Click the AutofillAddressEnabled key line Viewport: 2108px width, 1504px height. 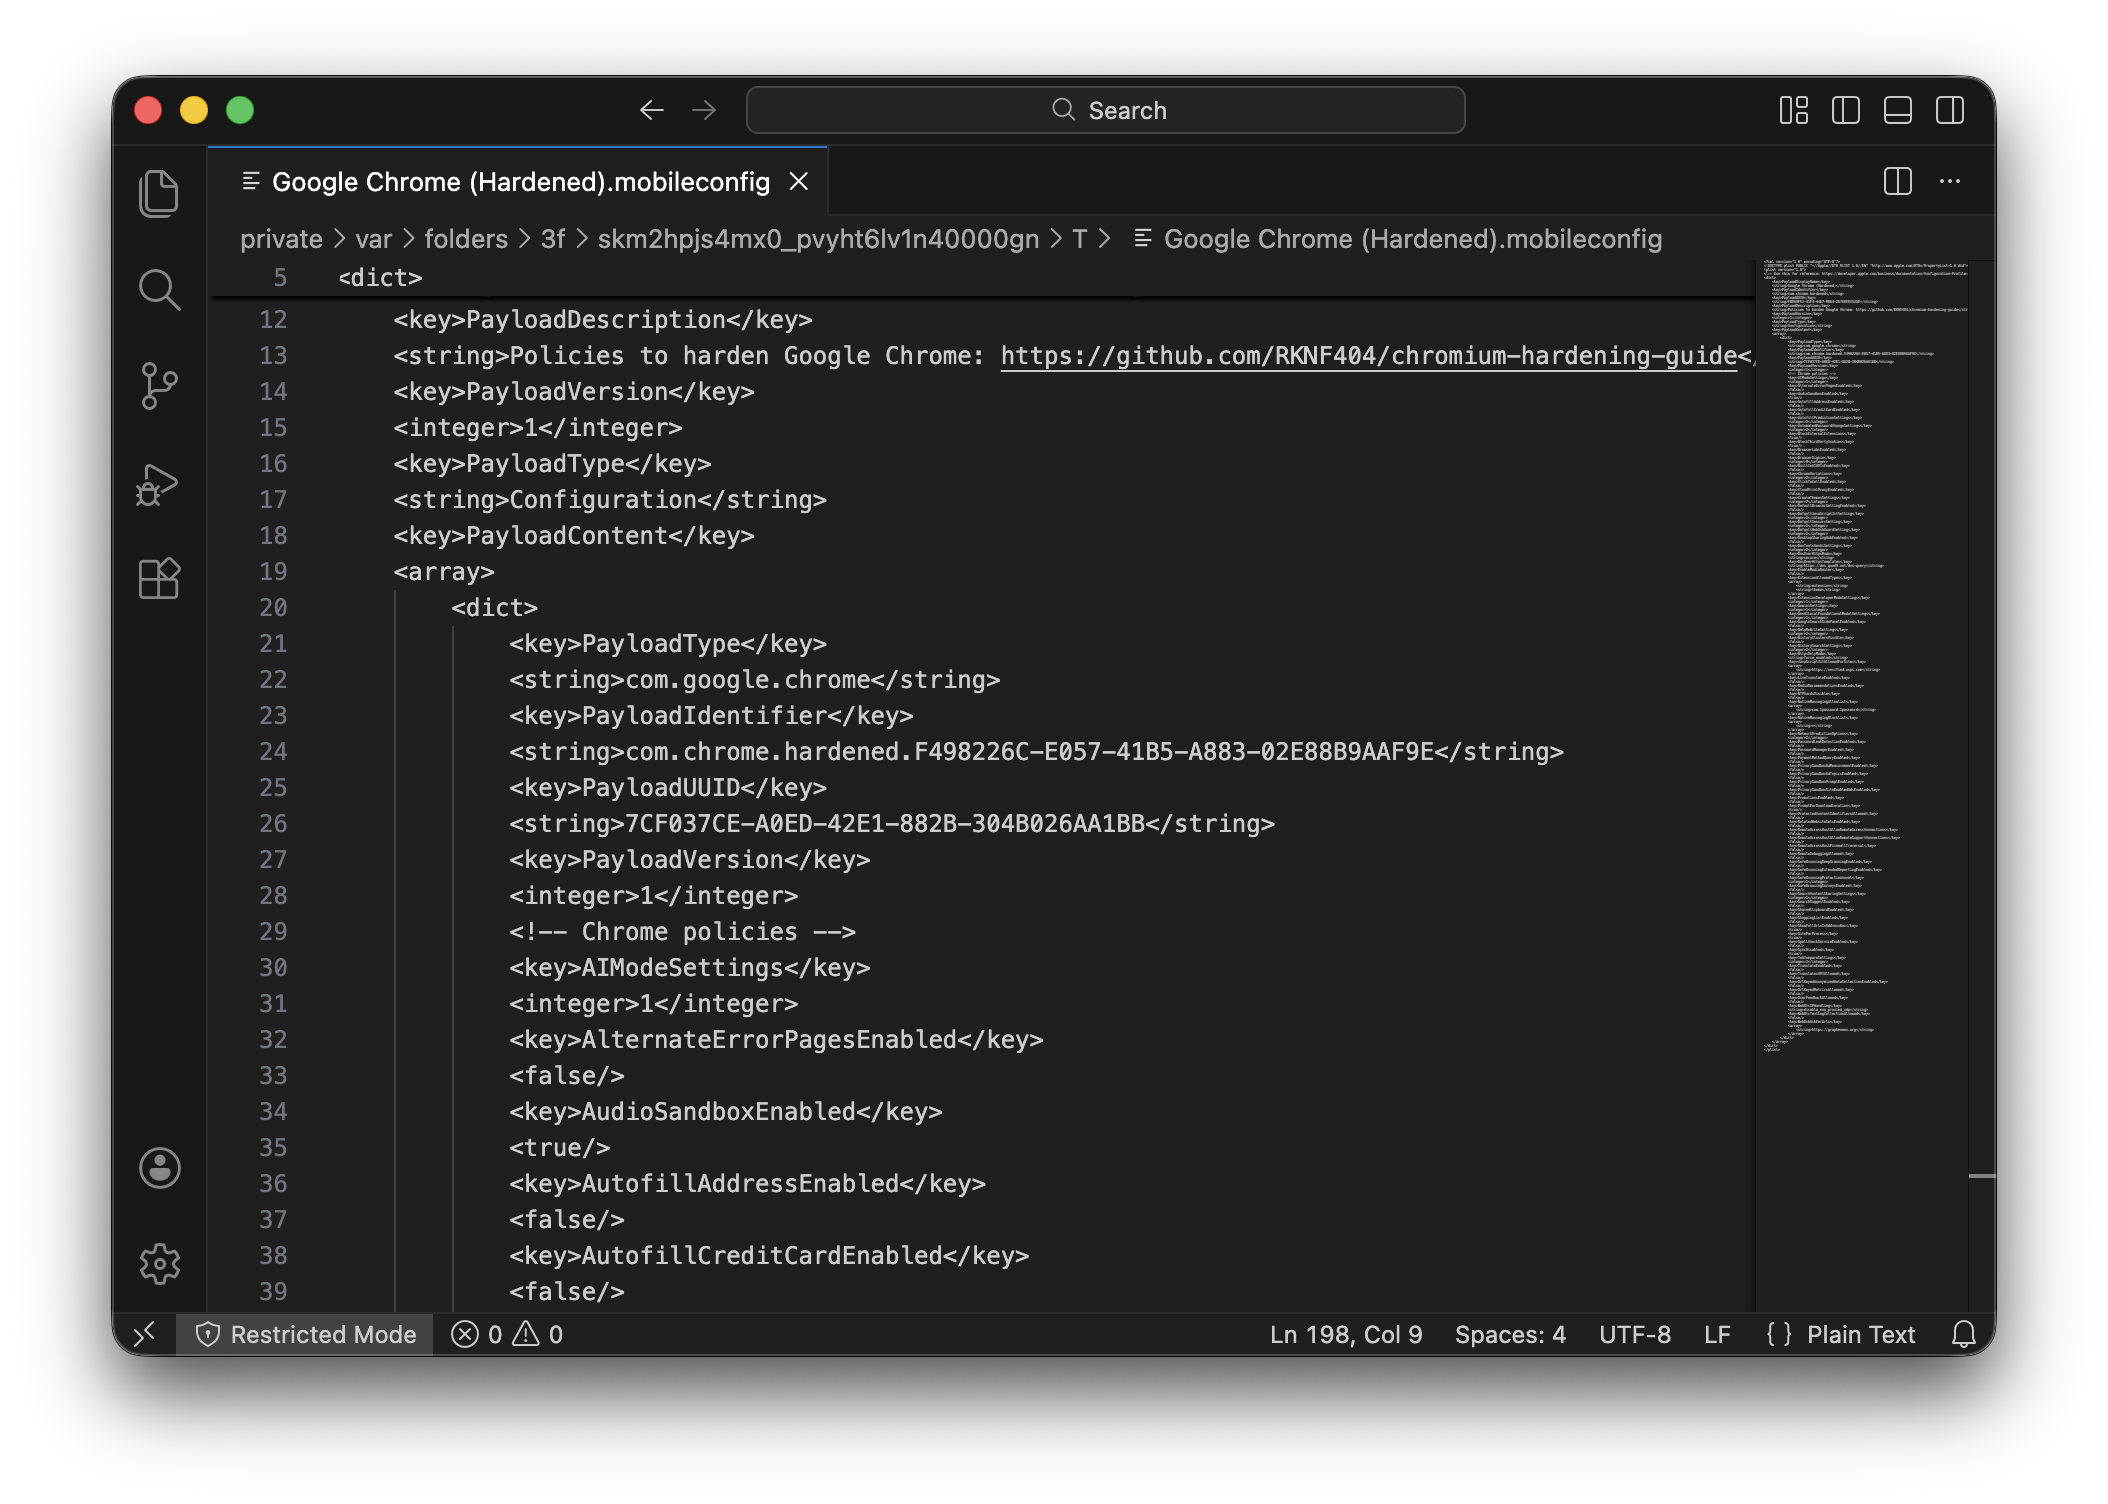(747, 1183)
